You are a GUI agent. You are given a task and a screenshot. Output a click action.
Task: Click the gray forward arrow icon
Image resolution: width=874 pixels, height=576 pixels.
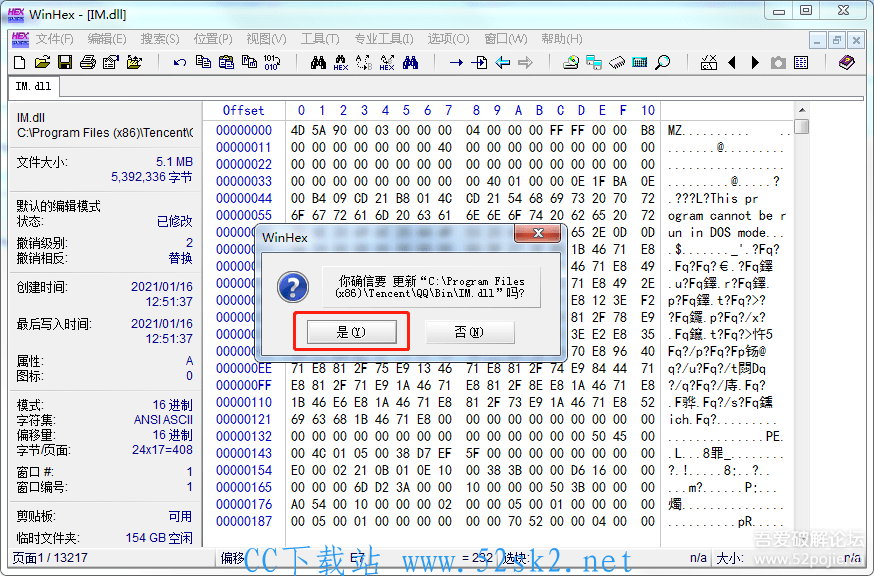point(525,62)
